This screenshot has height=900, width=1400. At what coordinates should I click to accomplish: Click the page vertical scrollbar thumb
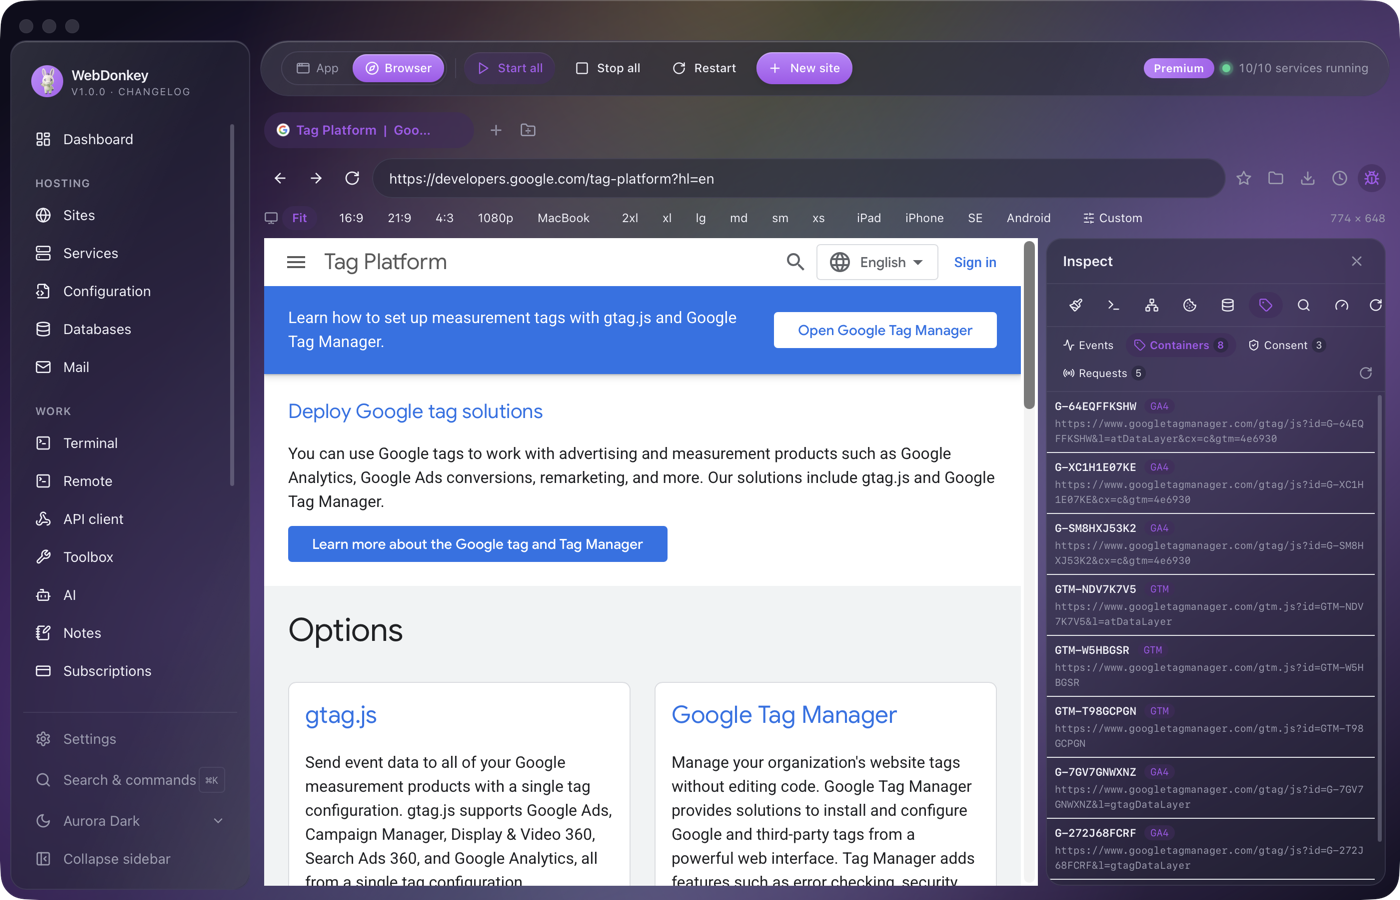tap(1029, 325)
